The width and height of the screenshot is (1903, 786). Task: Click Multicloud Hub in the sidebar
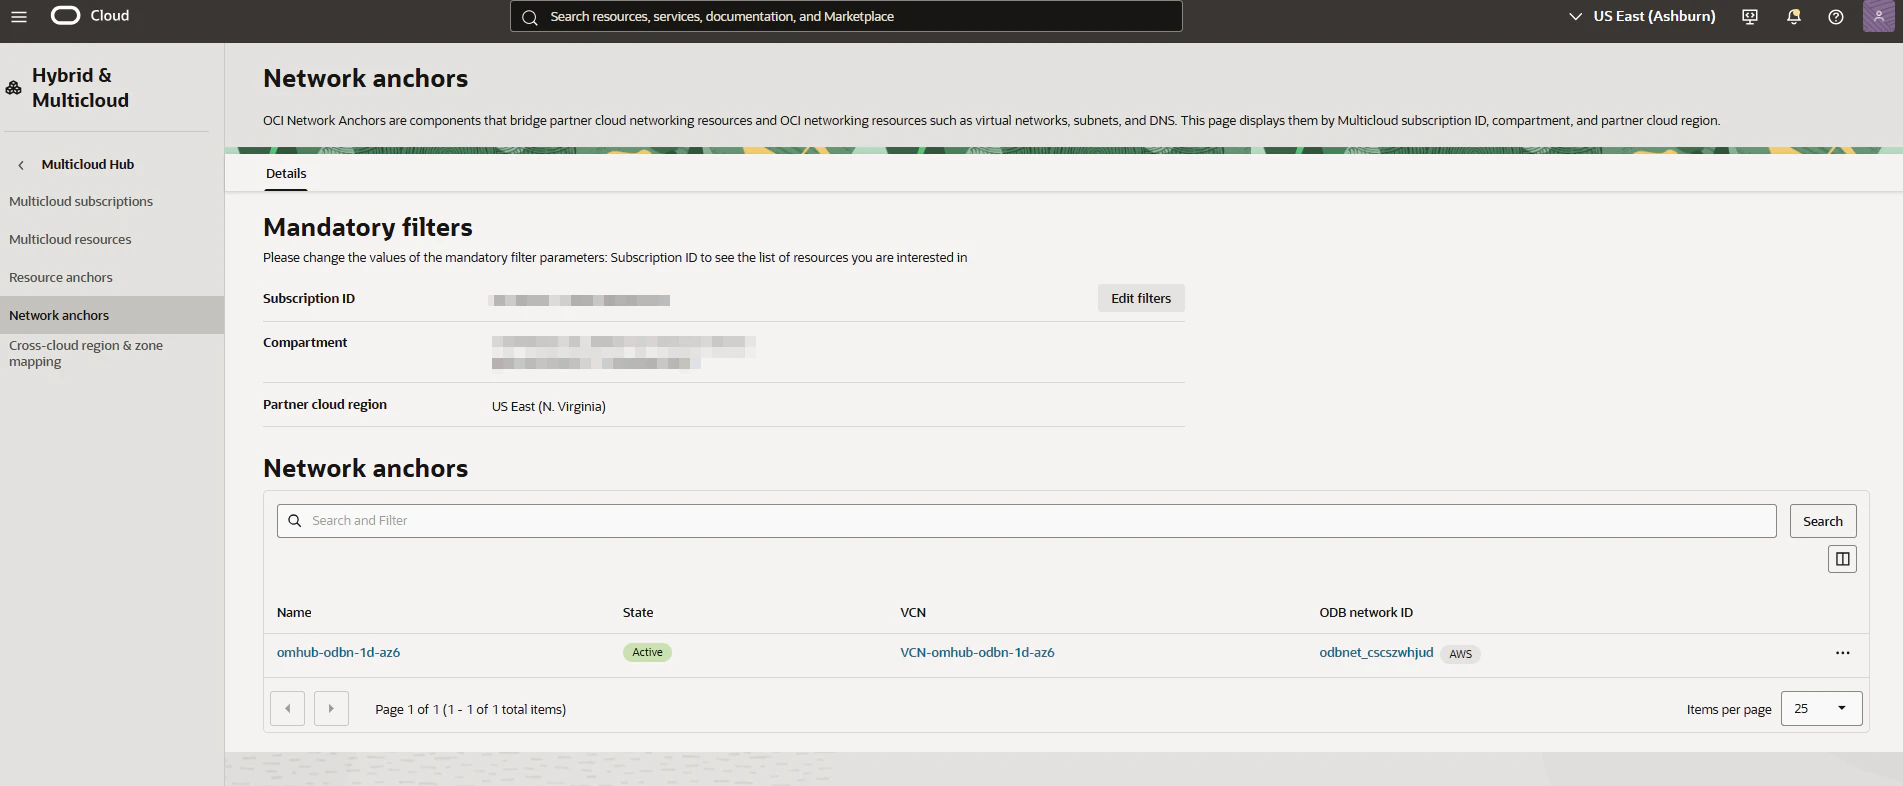[x=88, y=165]
